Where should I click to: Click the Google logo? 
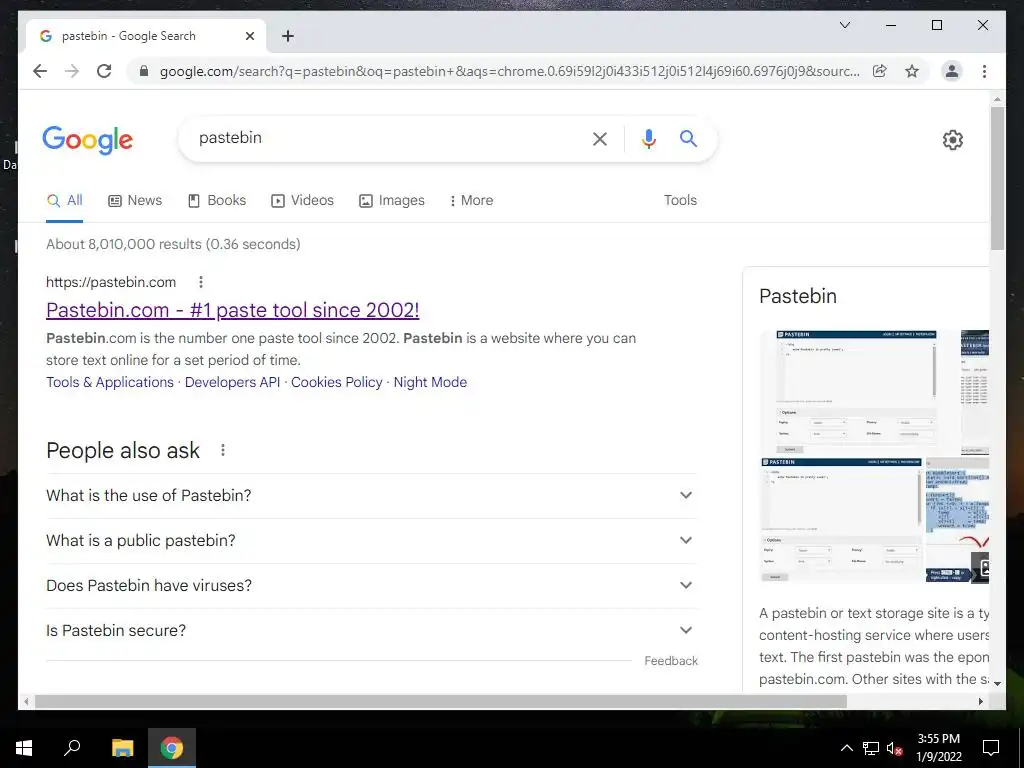(x=88, y=139)
